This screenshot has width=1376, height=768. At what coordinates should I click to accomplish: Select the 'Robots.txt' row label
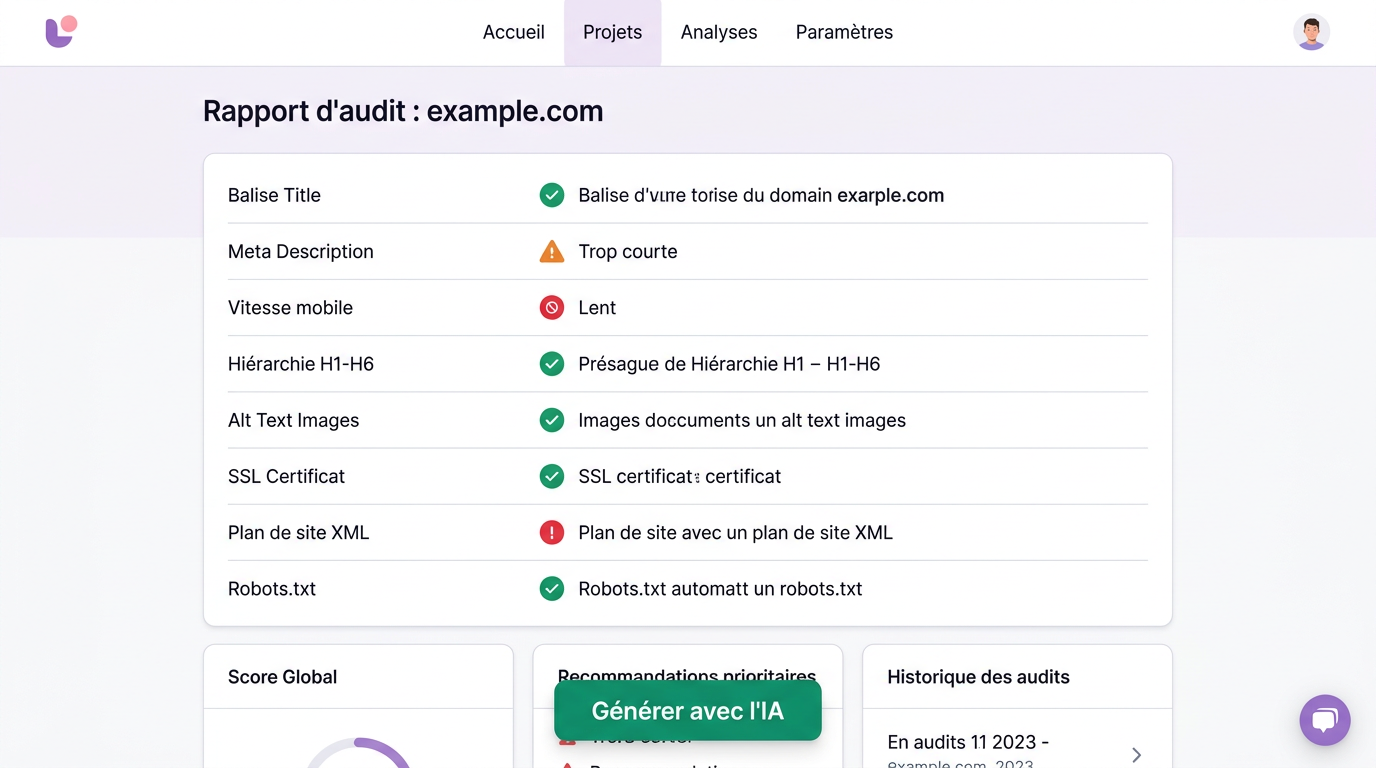[272, 589]
